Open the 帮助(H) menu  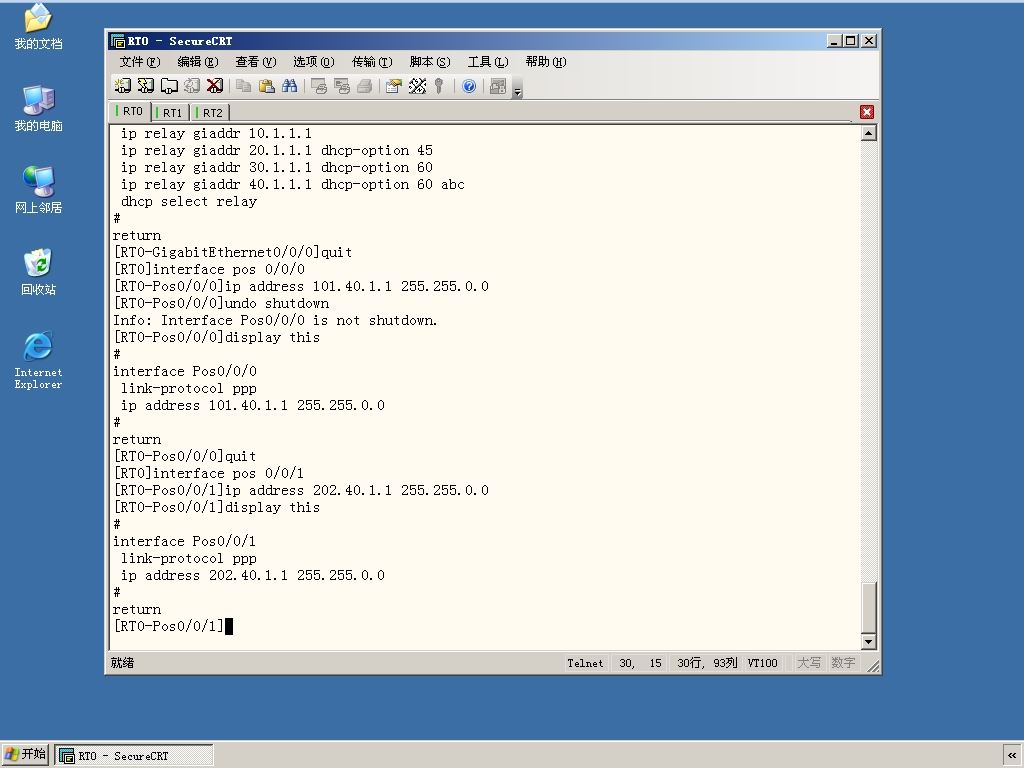[x=546, y=61]
